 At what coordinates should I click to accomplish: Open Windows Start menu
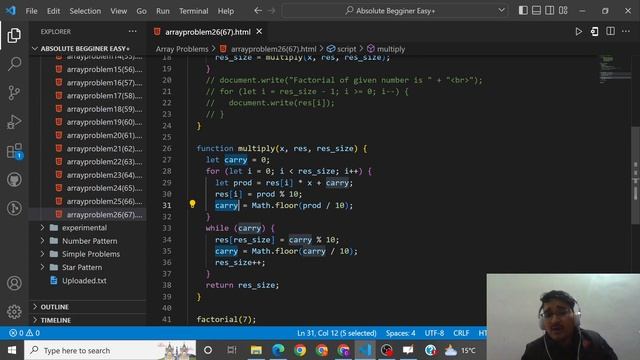point(12,350)
